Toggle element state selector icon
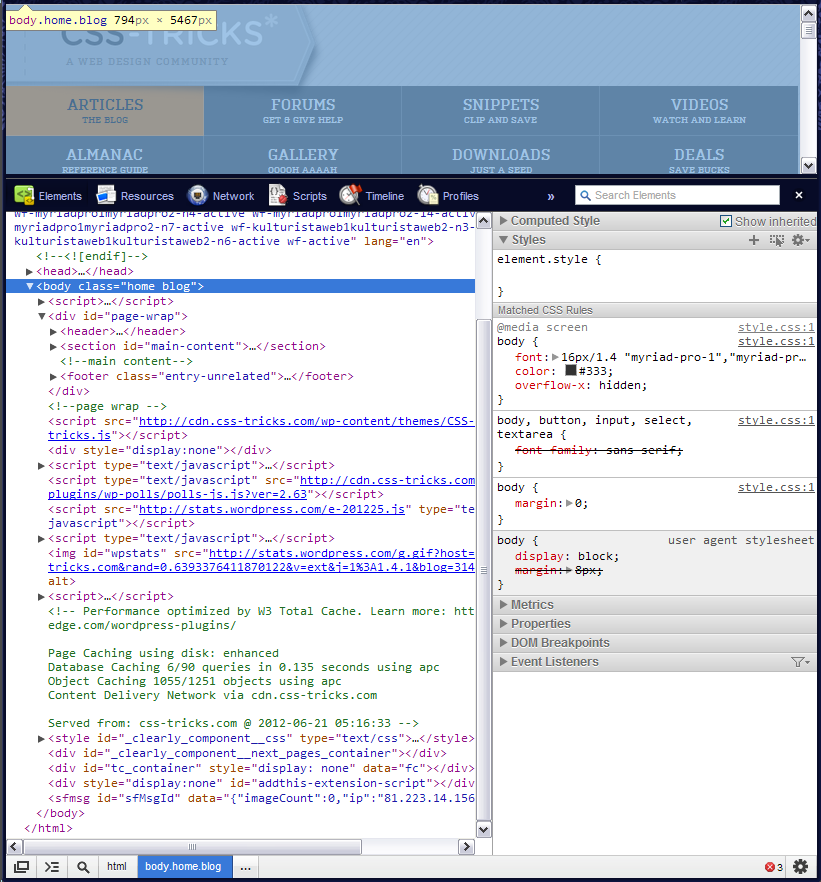 (777, 240)
